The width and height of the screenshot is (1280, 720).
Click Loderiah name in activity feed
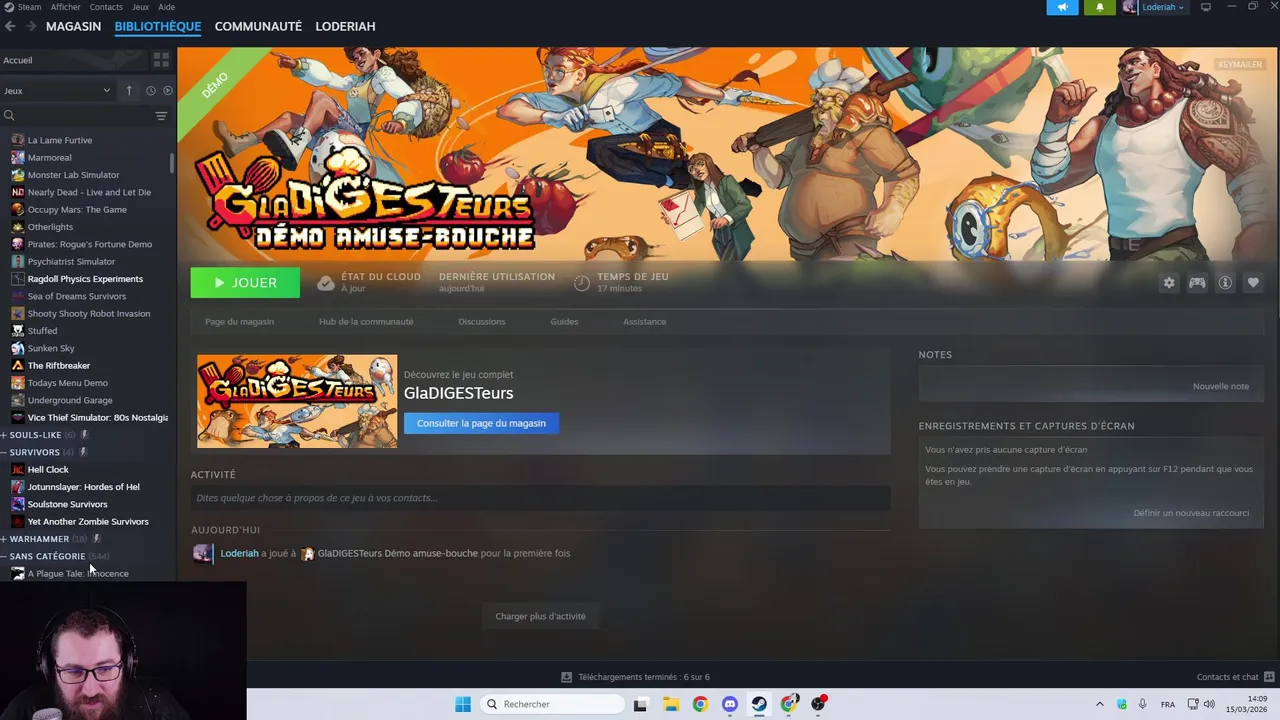tap(239, 553)
